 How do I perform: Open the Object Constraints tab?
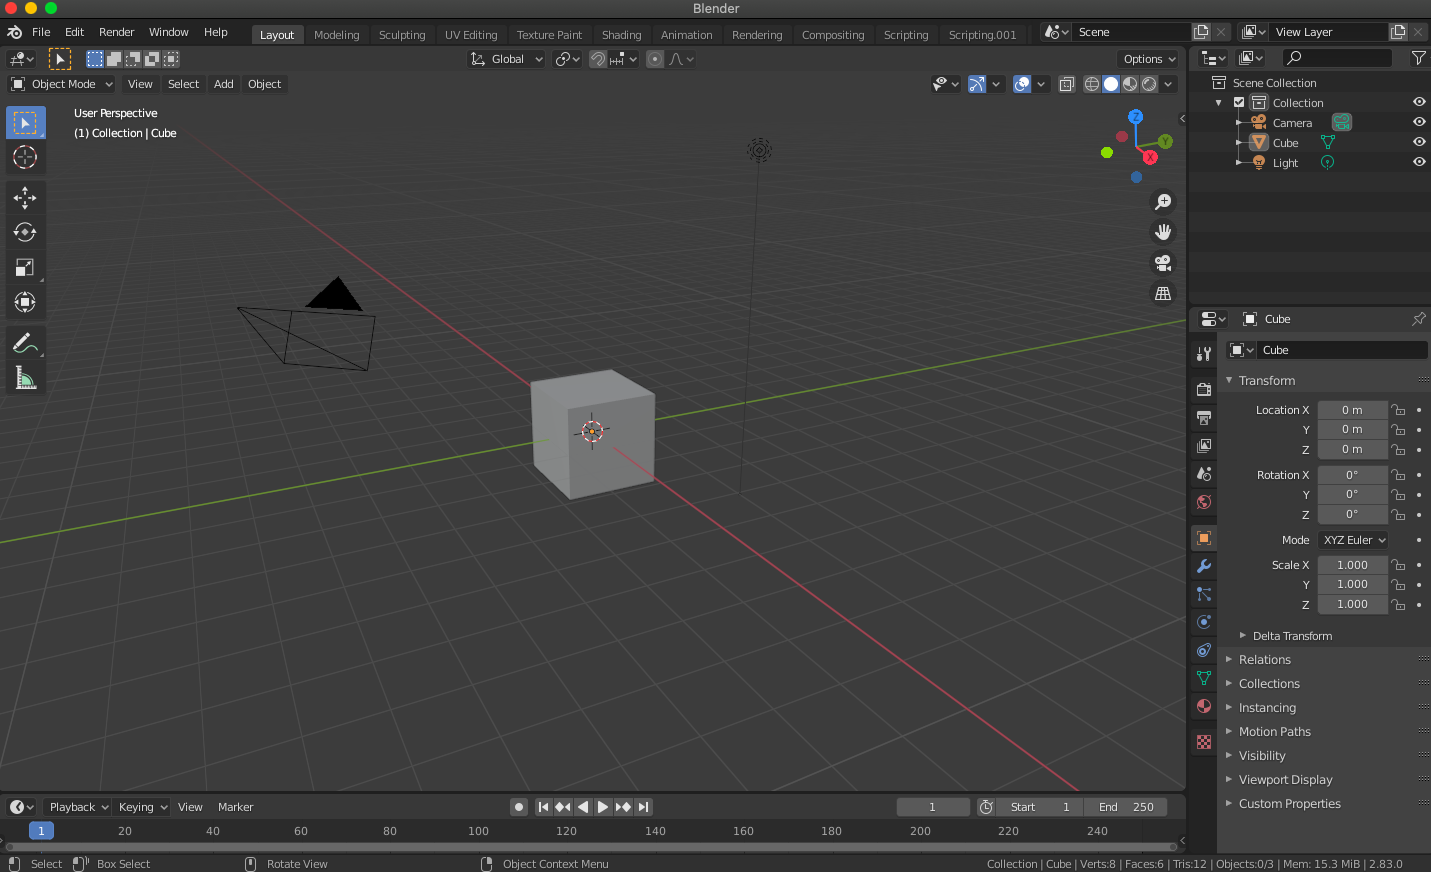(1204, 650)
